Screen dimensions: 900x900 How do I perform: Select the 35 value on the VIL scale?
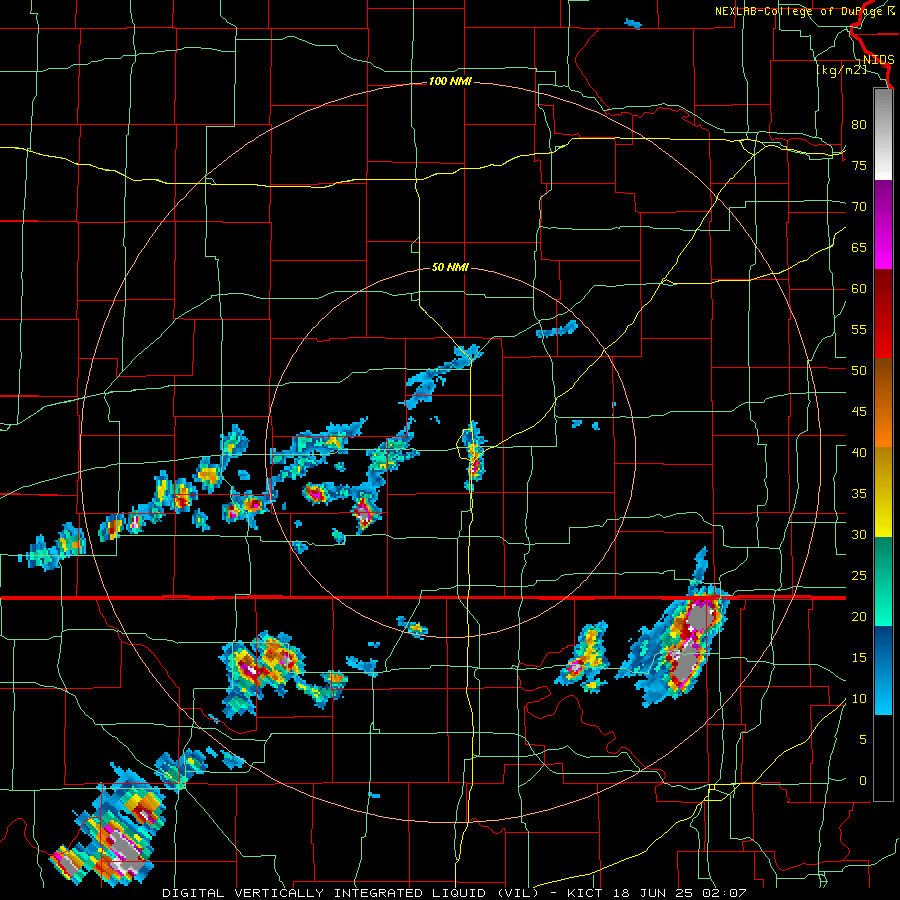tap(859, 494)
